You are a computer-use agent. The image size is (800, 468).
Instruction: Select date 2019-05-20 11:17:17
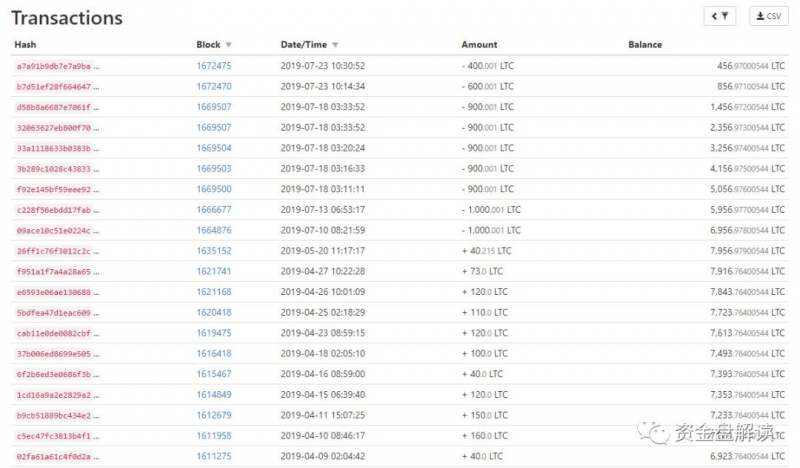point(322,251)
